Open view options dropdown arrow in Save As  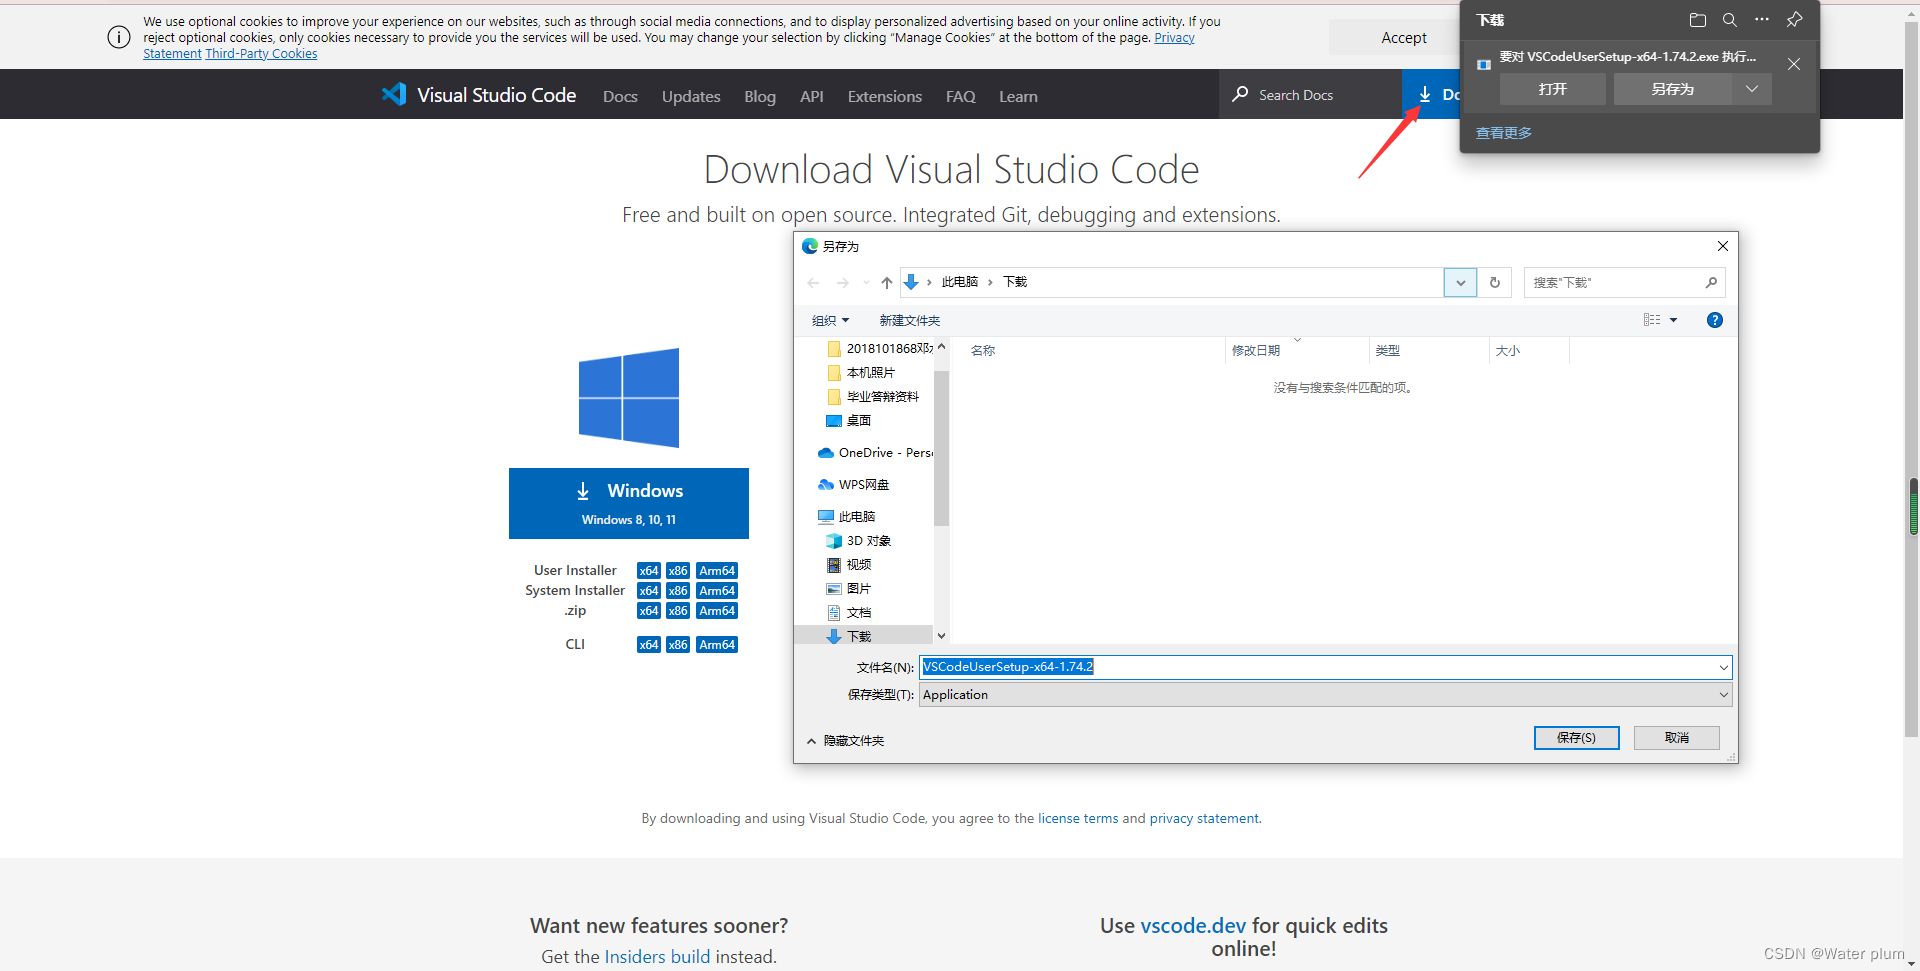click(x=1673, y=320)
